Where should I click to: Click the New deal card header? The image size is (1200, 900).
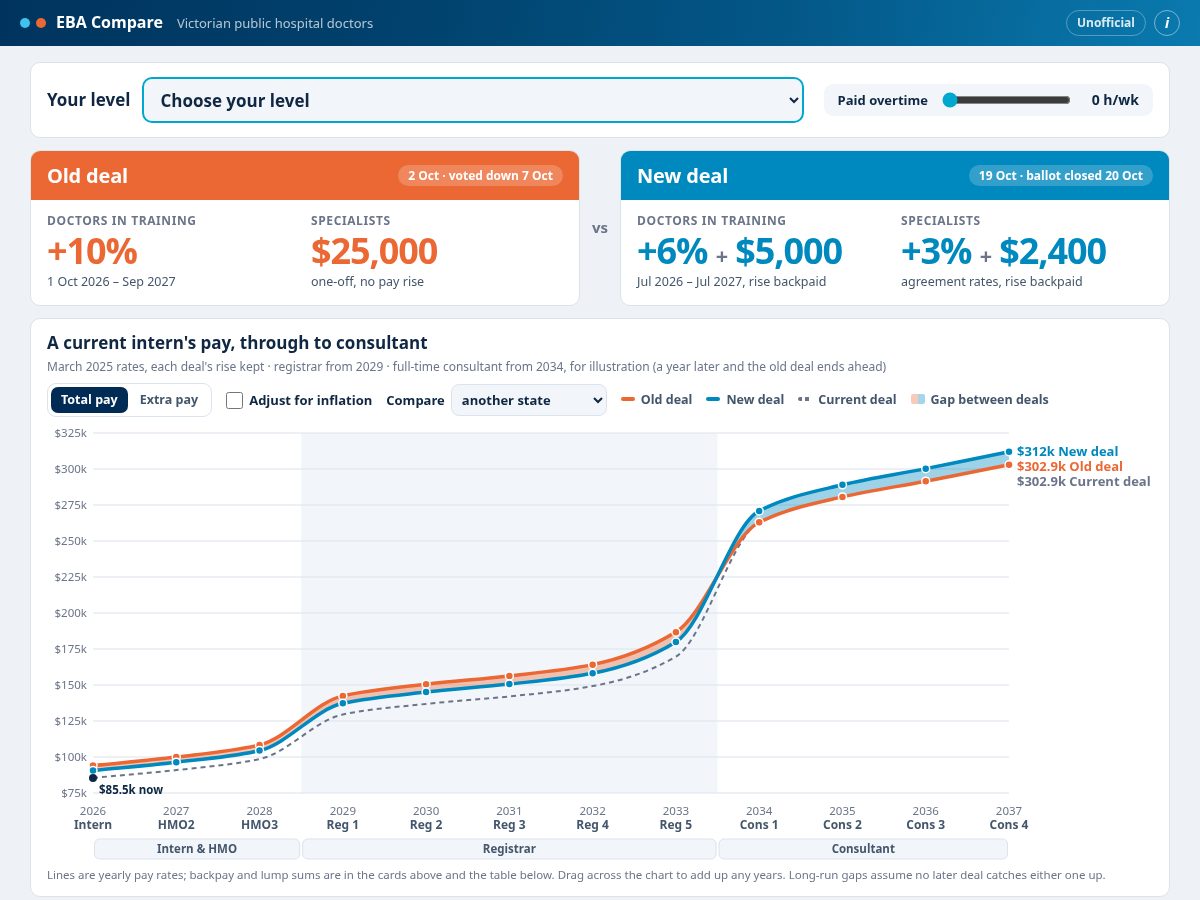(895, 176)
